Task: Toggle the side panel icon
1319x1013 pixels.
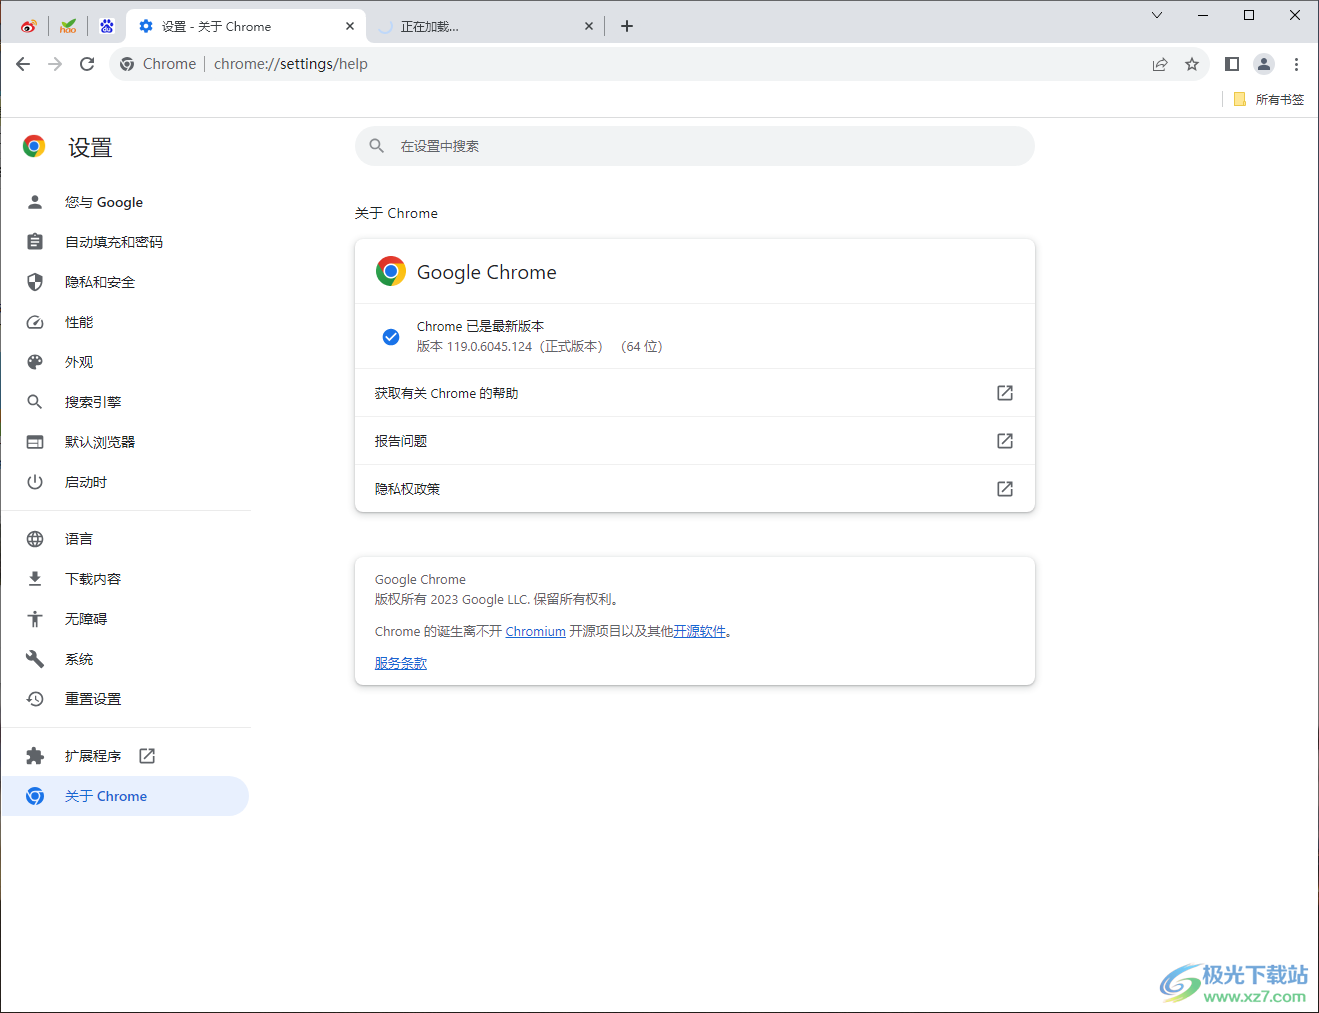Action: click(x=1232, y=64)
